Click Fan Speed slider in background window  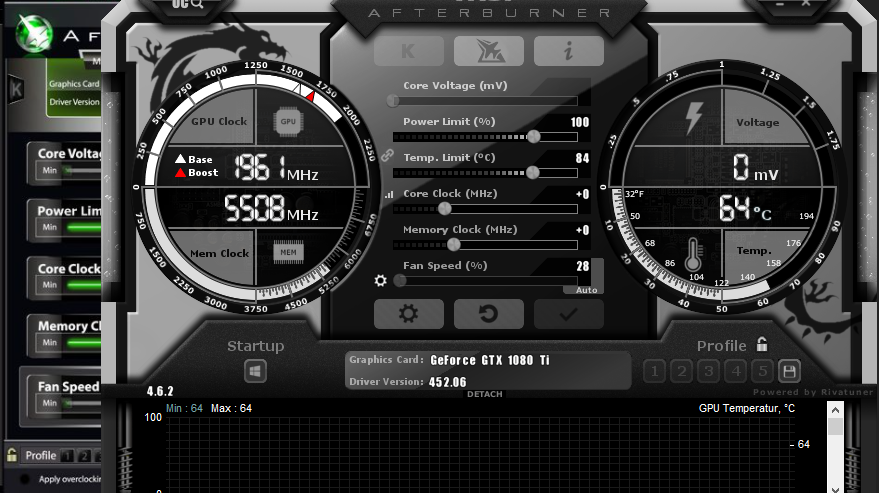click(82, 403)
